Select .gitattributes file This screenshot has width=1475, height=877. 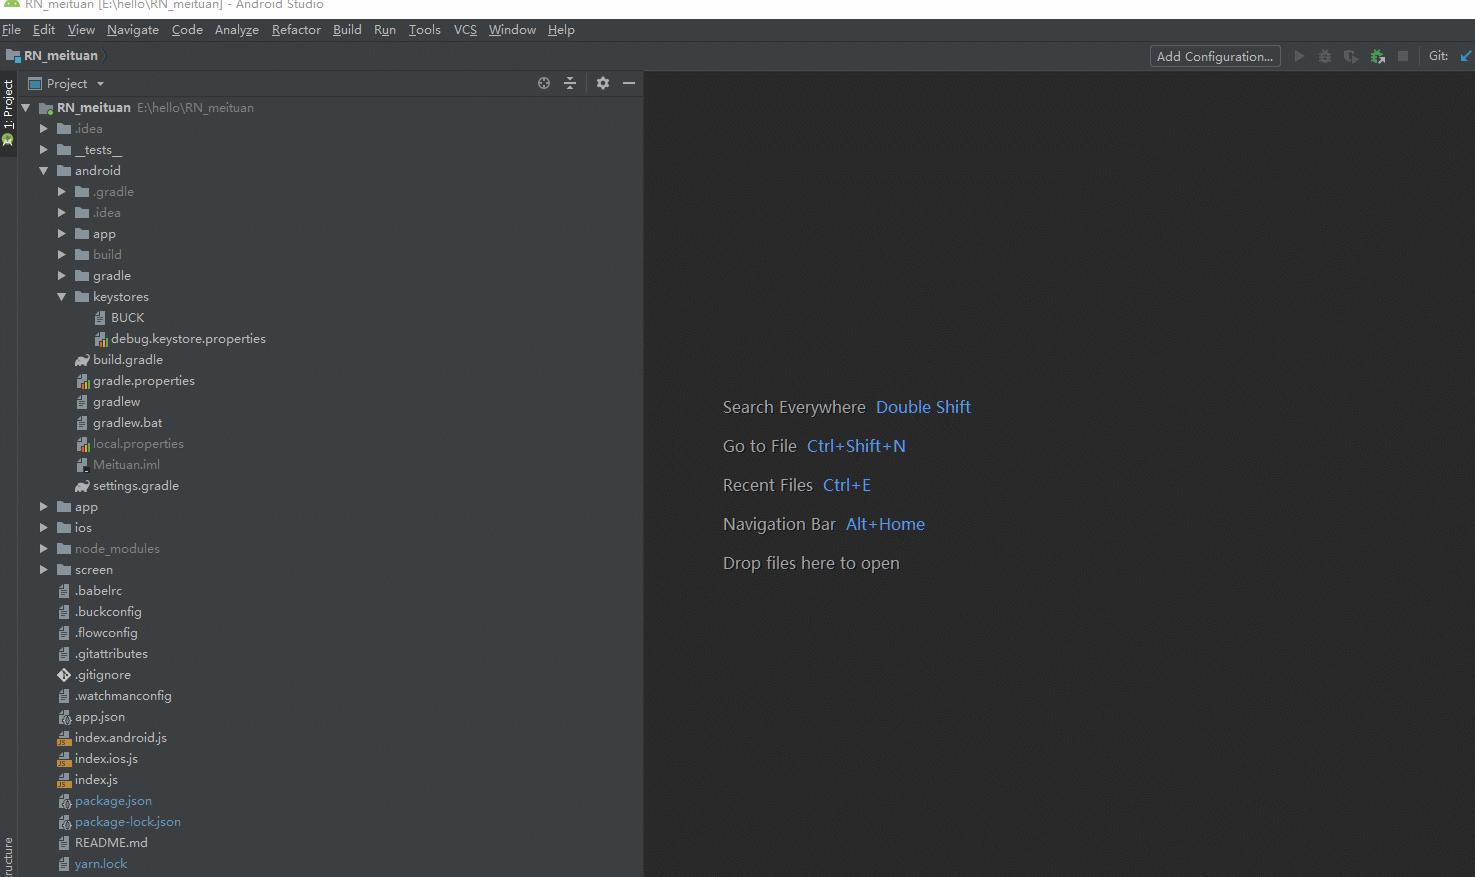click(111, 654)
